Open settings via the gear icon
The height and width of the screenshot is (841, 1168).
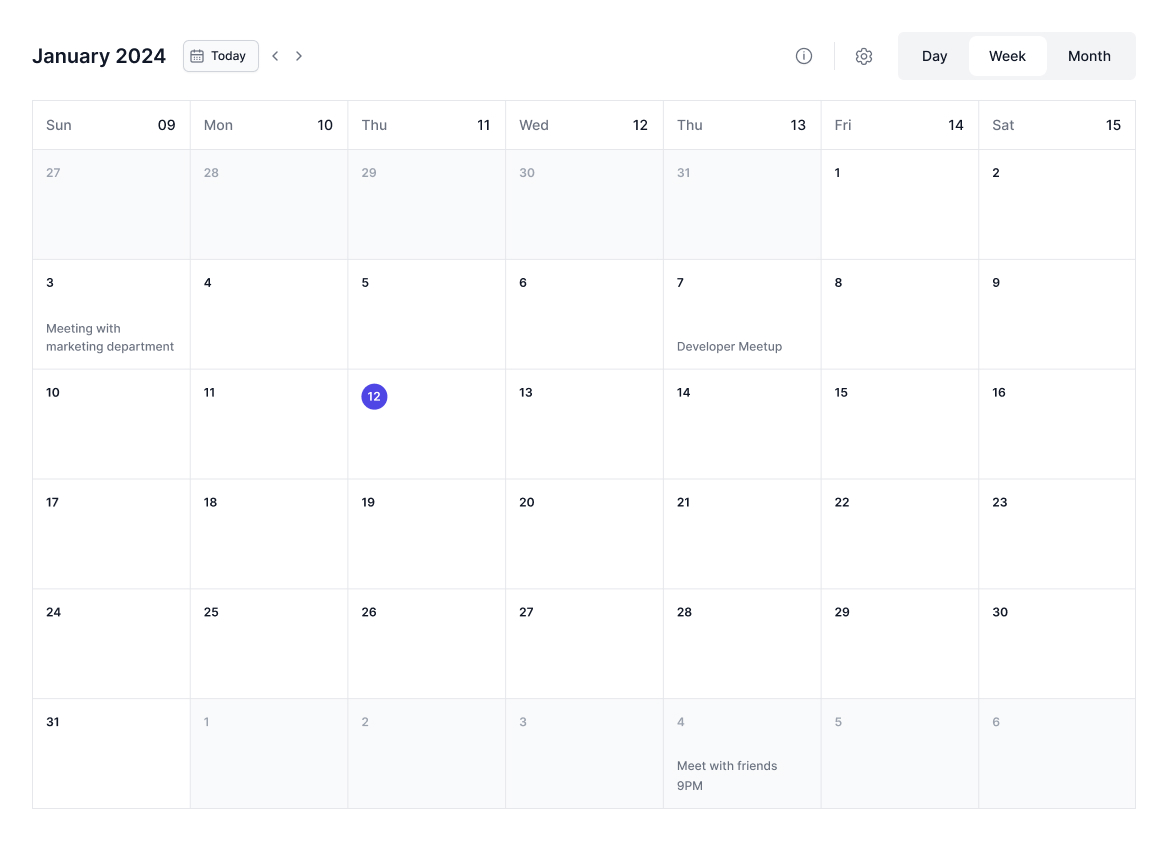(x=864, y=56)
